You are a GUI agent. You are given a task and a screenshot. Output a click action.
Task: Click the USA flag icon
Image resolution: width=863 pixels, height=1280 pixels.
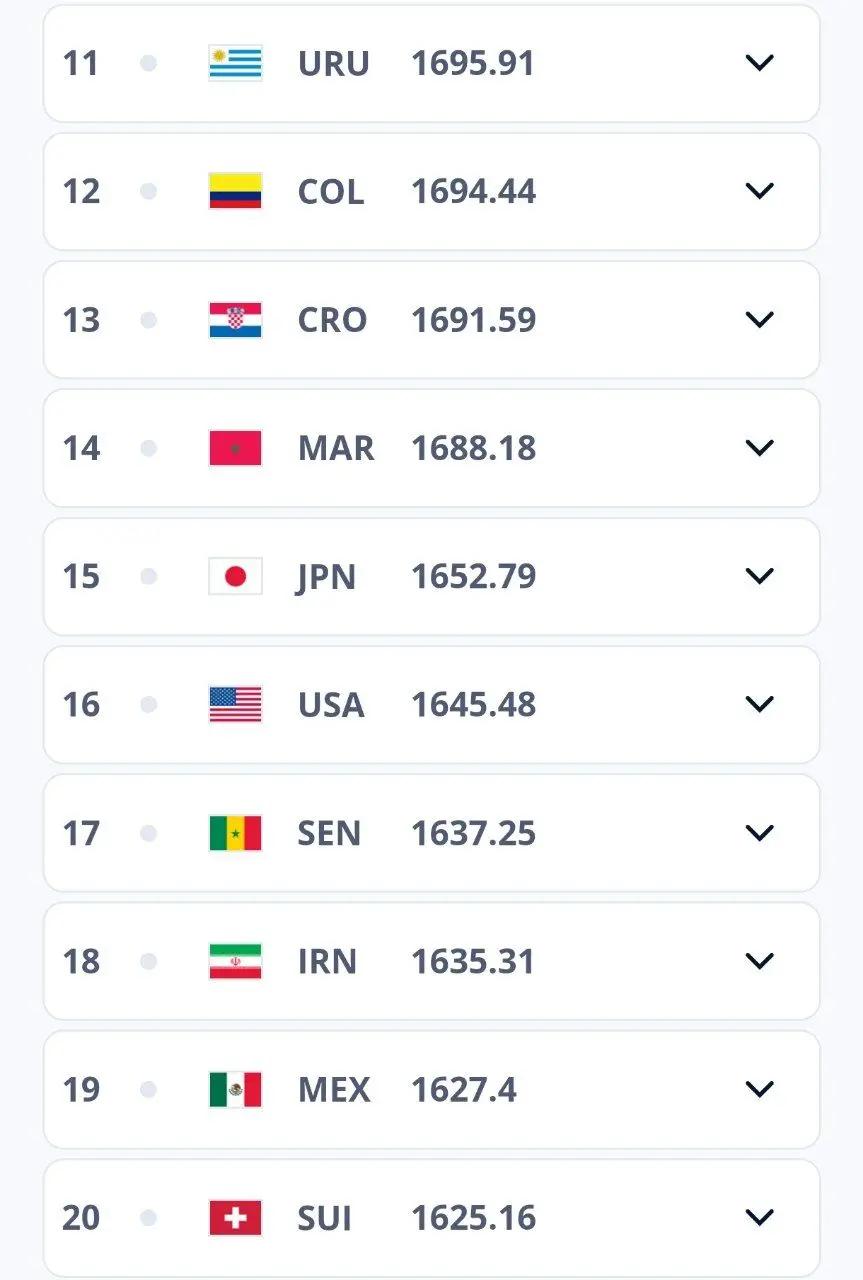point(235,704)
